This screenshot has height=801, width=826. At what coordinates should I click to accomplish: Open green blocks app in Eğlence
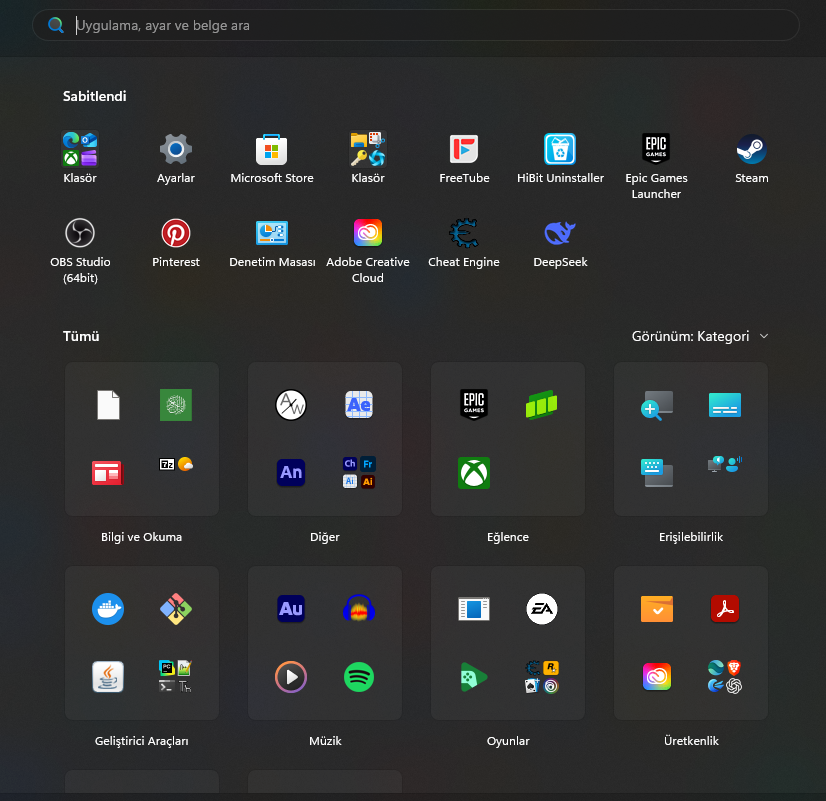coord(542,405)
